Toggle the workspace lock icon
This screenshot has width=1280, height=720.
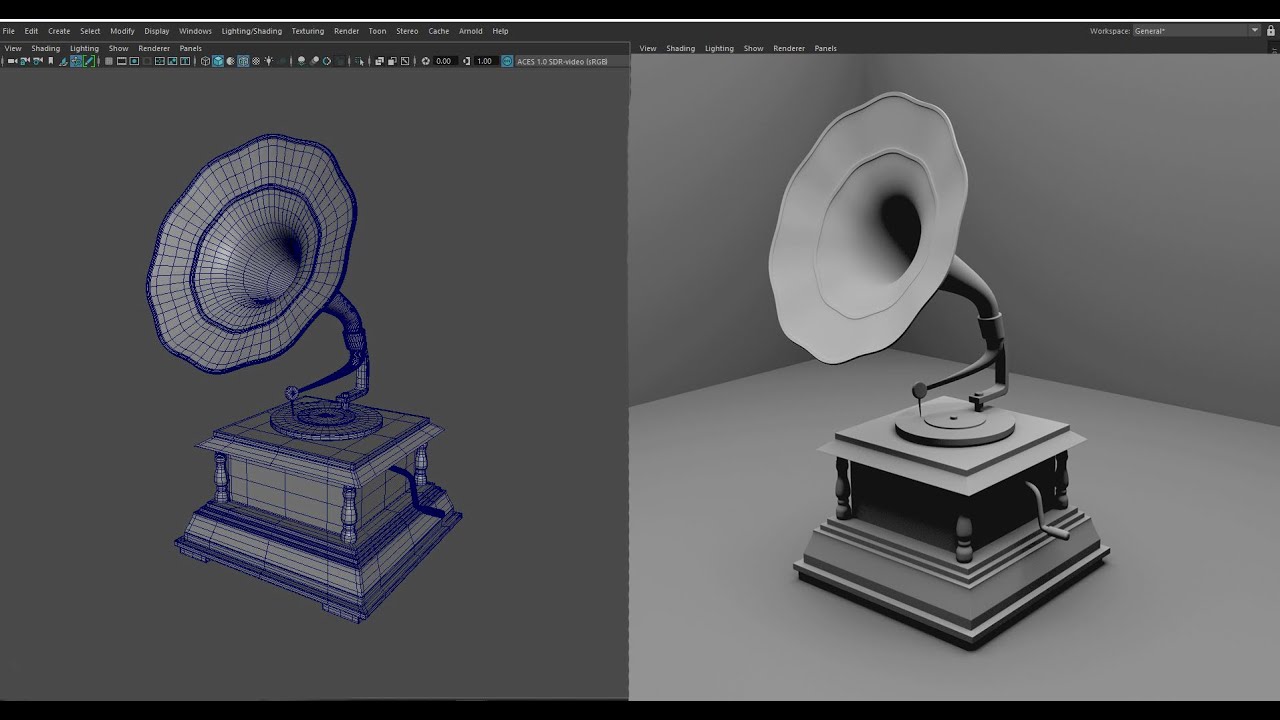[x=1271, y=31]
